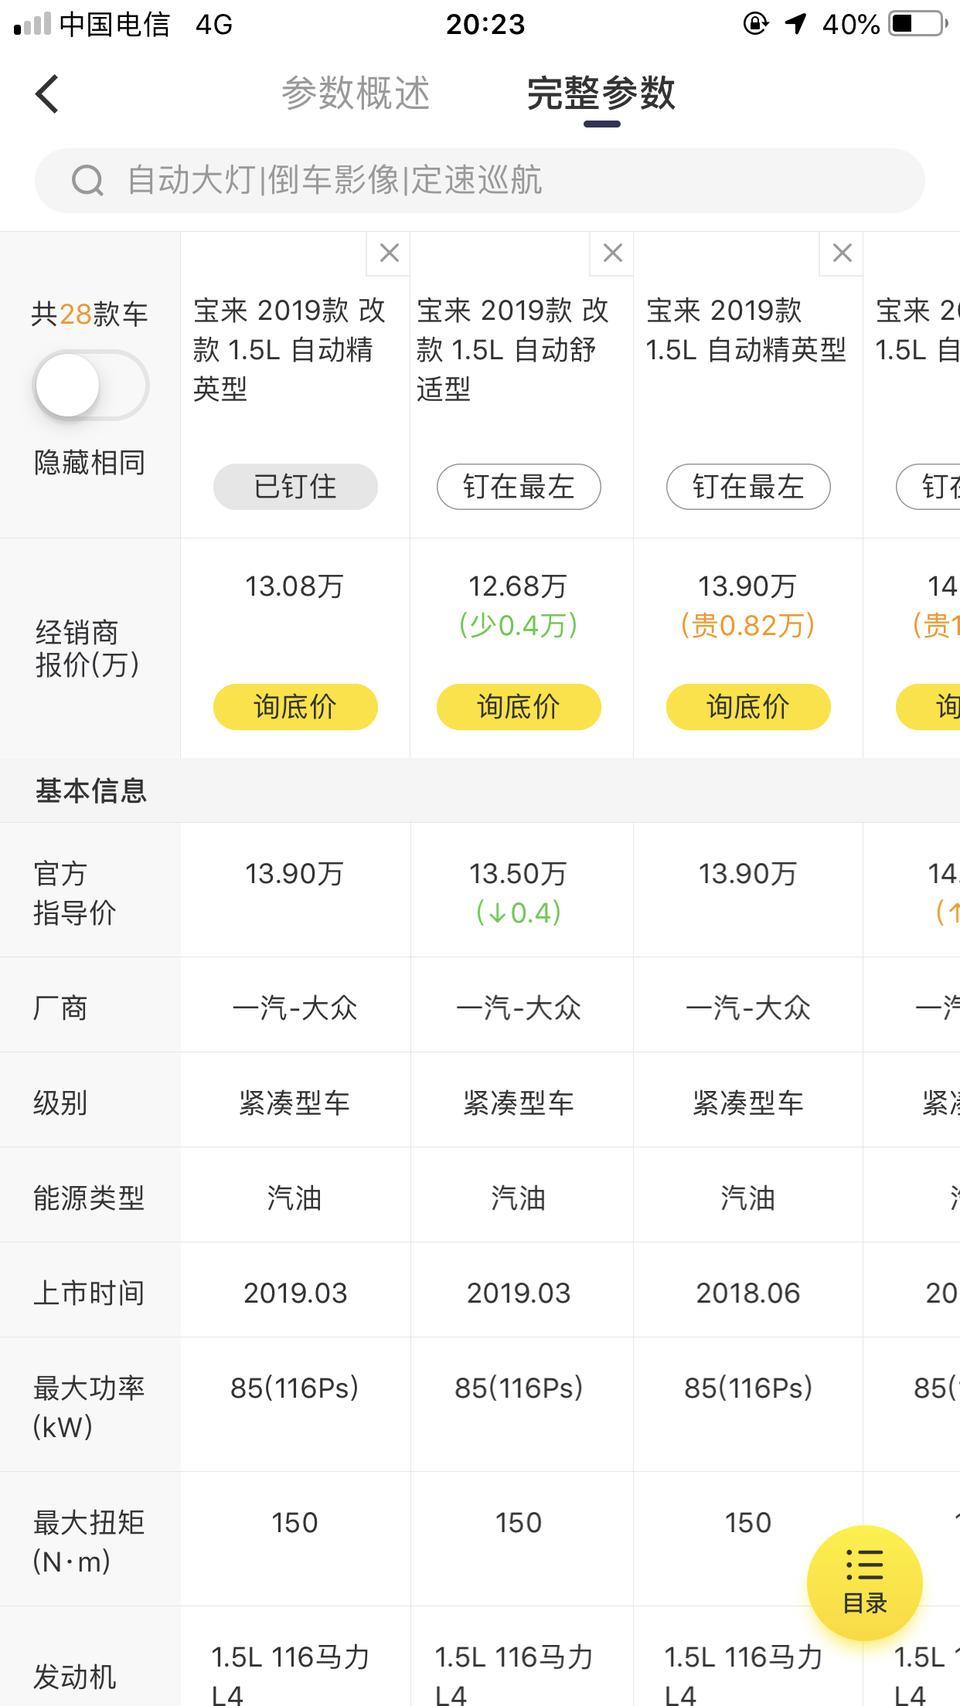Image resolution: width=960 pixels, height=1706 pixels.
Task: Tap the 最大扭矩(N·m) row label
Action: [89, 1541]
